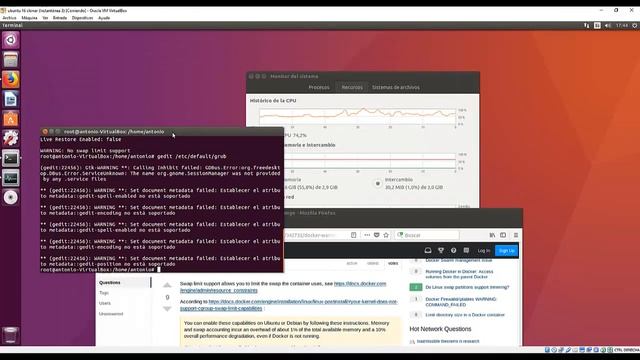Click the terminal window title bar
640x360 pixels.
coord(162,131)
